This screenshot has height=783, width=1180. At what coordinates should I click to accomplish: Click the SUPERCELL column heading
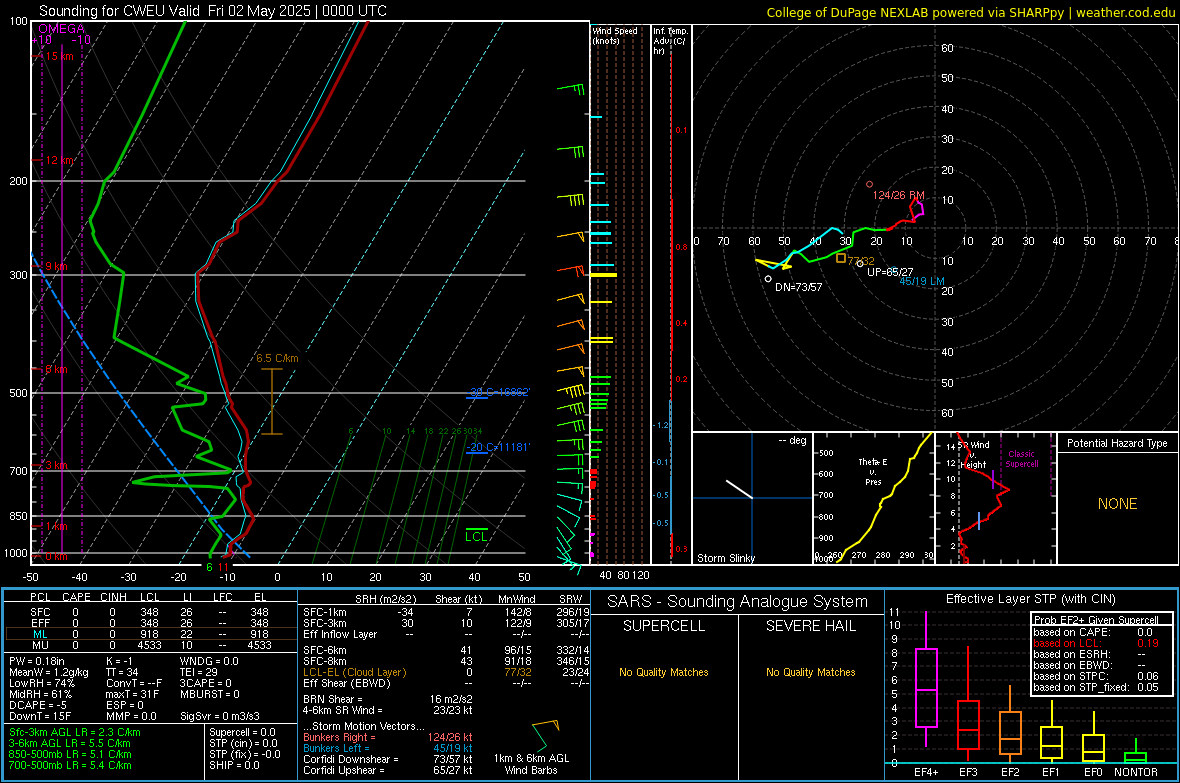[x=664, y=626]
